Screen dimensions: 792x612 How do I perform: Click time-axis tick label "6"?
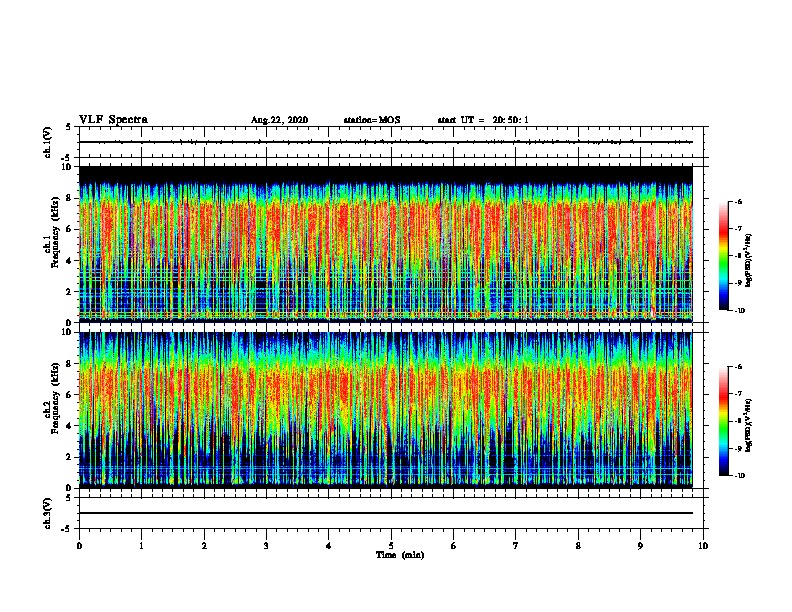(454, 546)
